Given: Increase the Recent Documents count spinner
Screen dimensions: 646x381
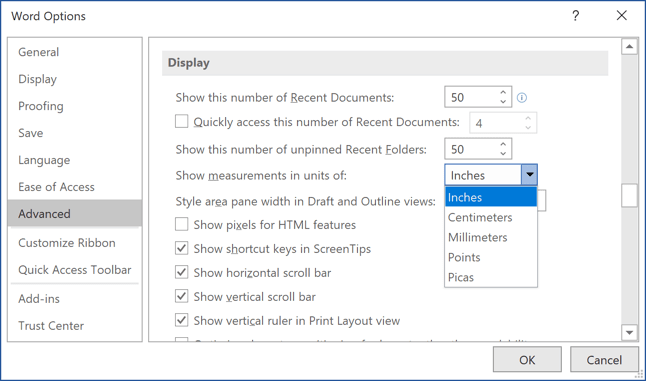Looking at the screenshot, I should click(x=503, y=92).
